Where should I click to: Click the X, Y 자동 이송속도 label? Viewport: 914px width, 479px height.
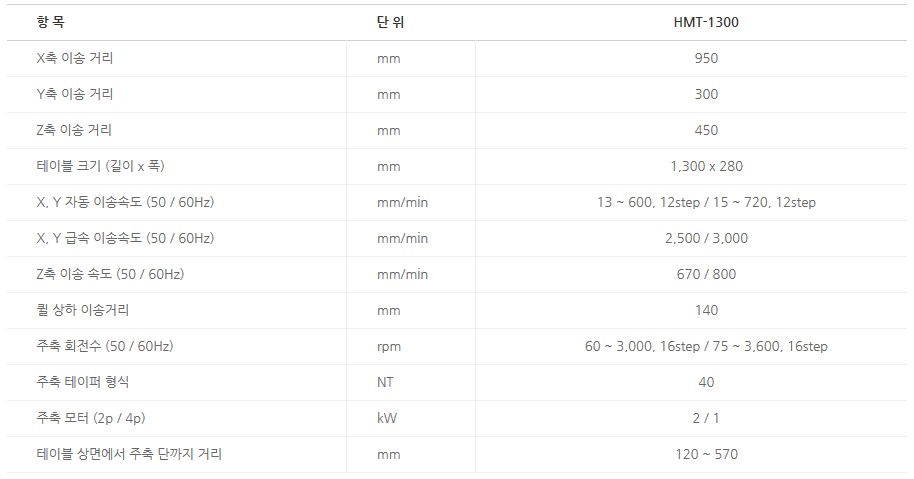pos(125,202)
